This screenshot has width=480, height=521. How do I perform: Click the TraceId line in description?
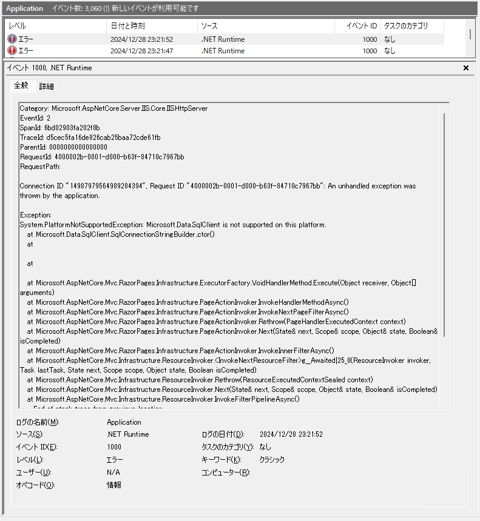[x=90, y=137]
